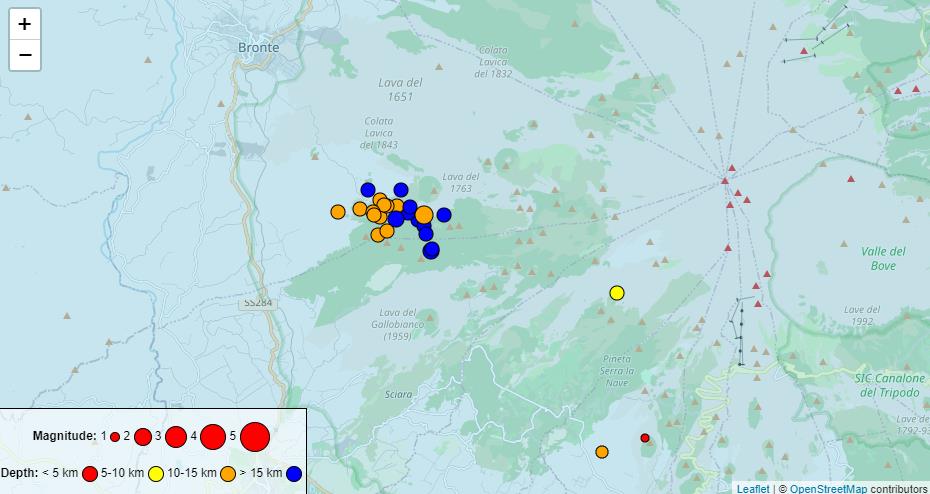Click the rightmost blue marker in cluster
The width and height of the screenshot is (930, 494).
[x=444, y=215]
